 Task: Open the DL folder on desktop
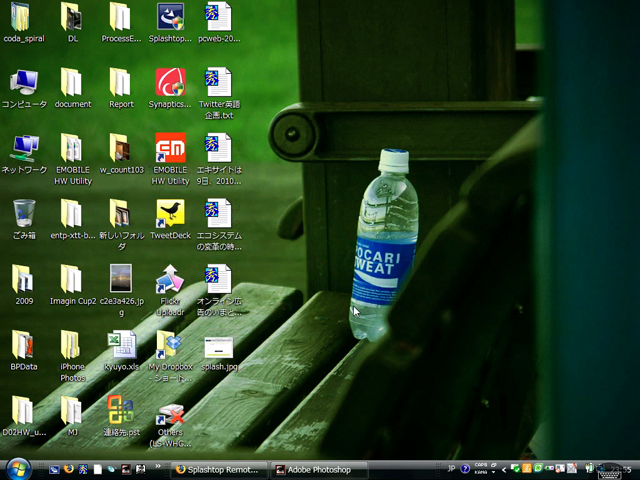[x=72, y=17]
